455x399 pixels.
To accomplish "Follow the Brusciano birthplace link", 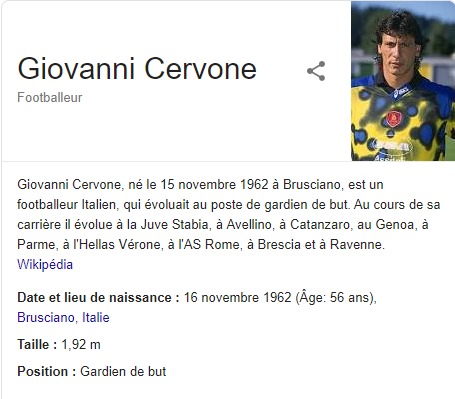I will pyautogui.click(x=46, y=317).
